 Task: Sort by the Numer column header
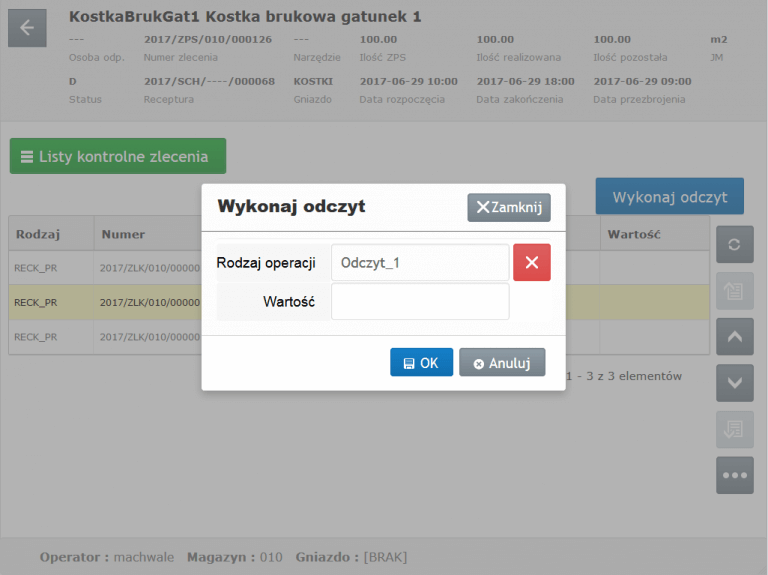click(147, 234)
